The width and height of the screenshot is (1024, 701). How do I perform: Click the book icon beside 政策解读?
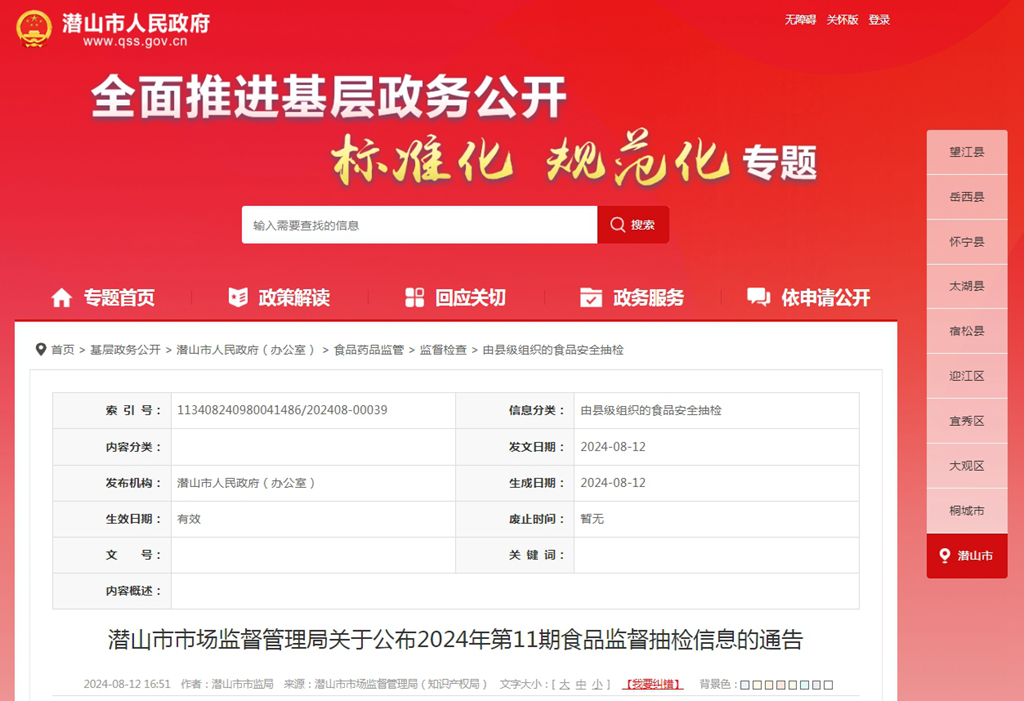pos(238,297)
